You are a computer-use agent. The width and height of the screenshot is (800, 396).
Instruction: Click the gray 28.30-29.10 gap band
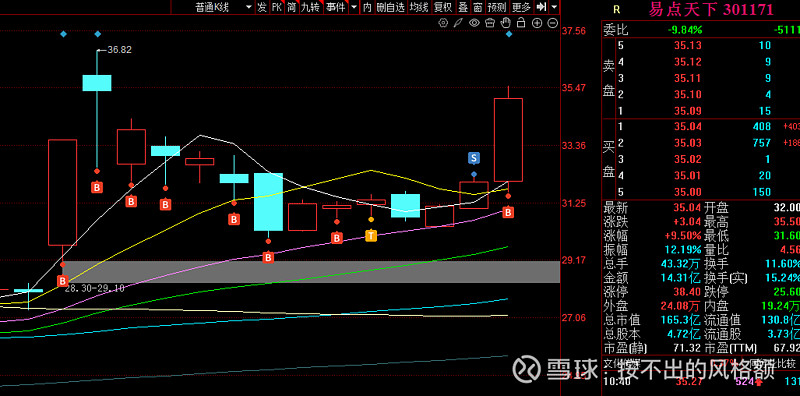(x=311, y=271)
